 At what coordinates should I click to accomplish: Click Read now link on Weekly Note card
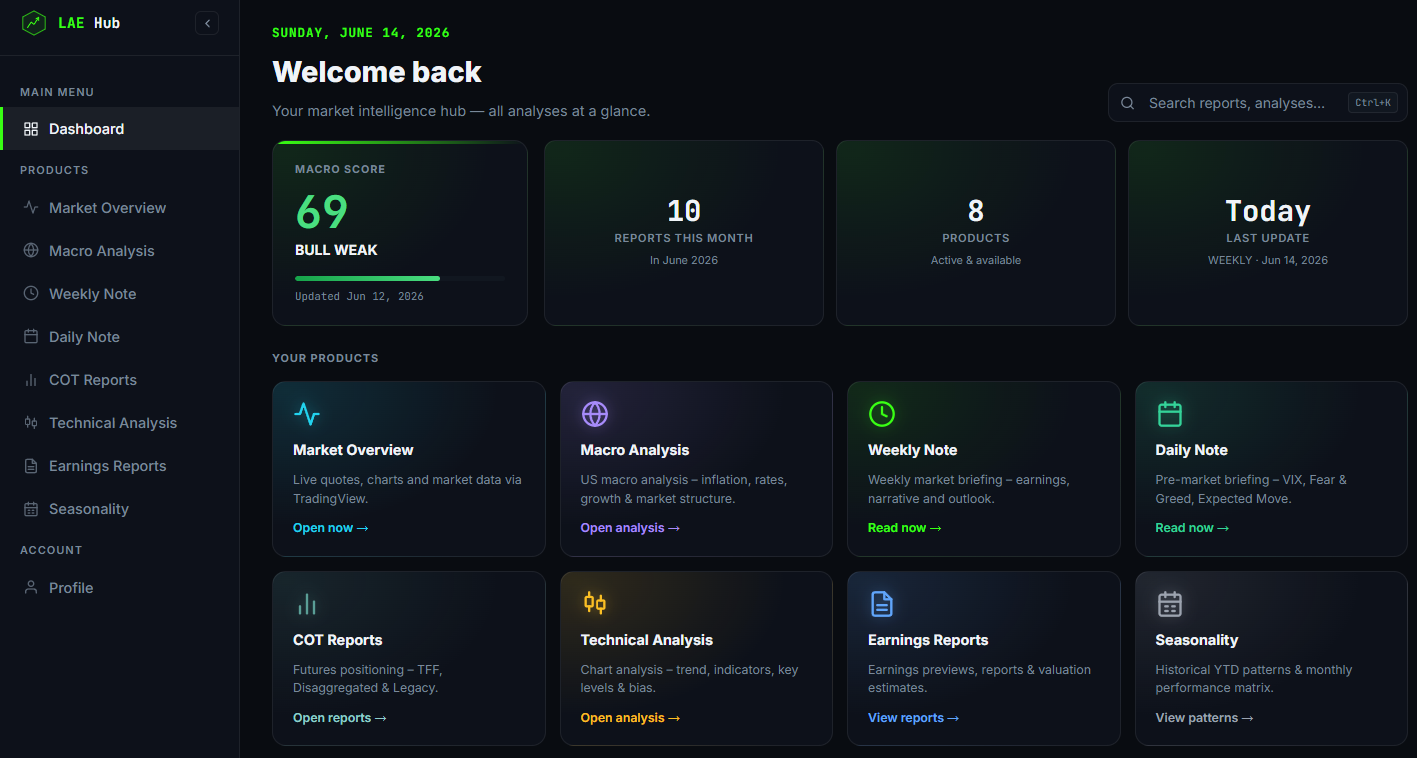(905, 528)
